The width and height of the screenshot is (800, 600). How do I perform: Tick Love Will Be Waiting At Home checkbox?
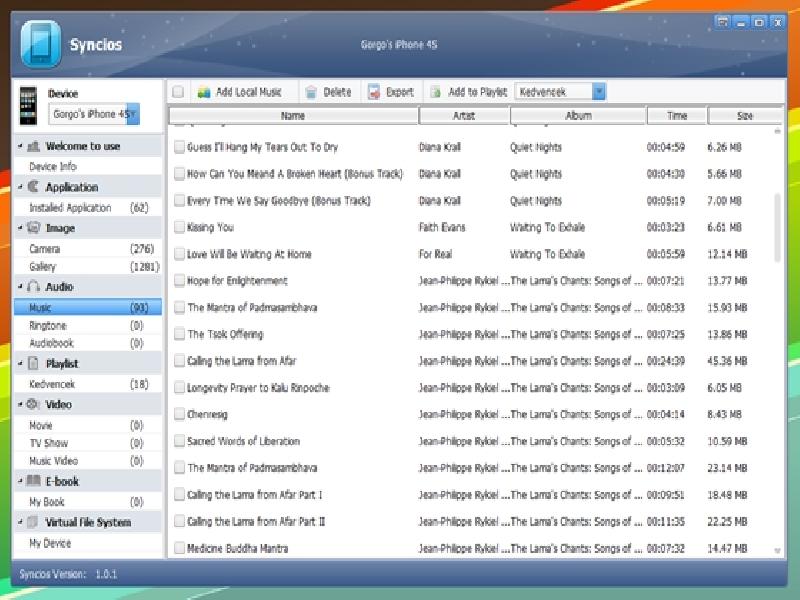tap(179, 254)
